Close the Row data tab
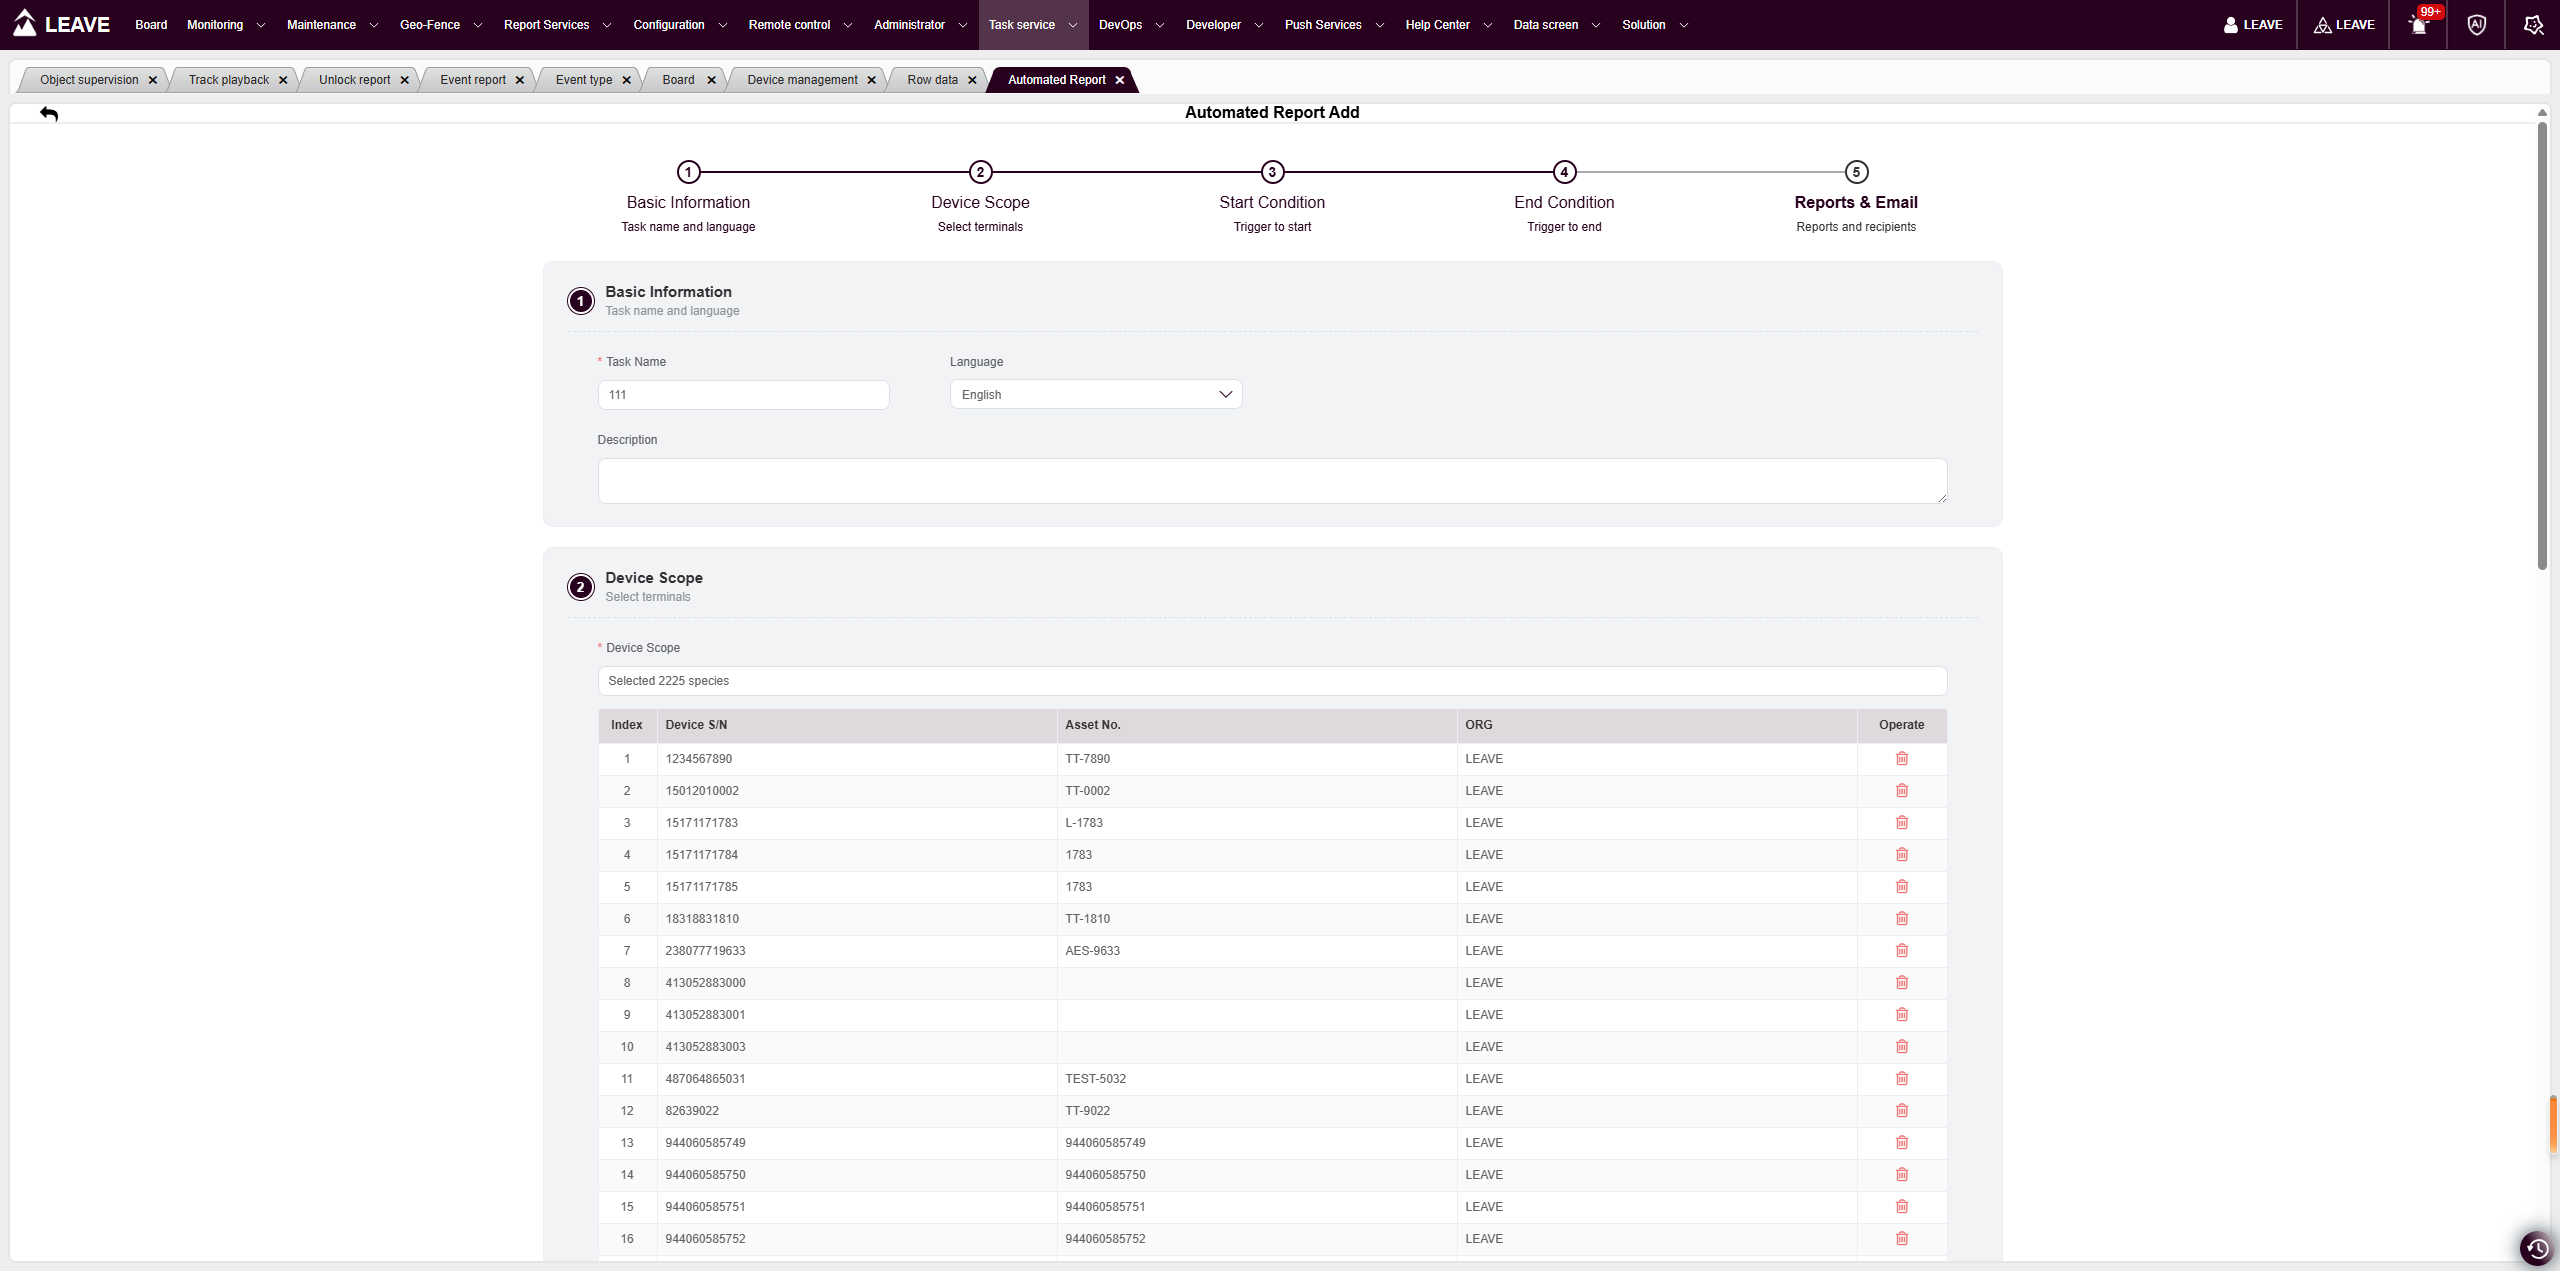 coord(972,80)
